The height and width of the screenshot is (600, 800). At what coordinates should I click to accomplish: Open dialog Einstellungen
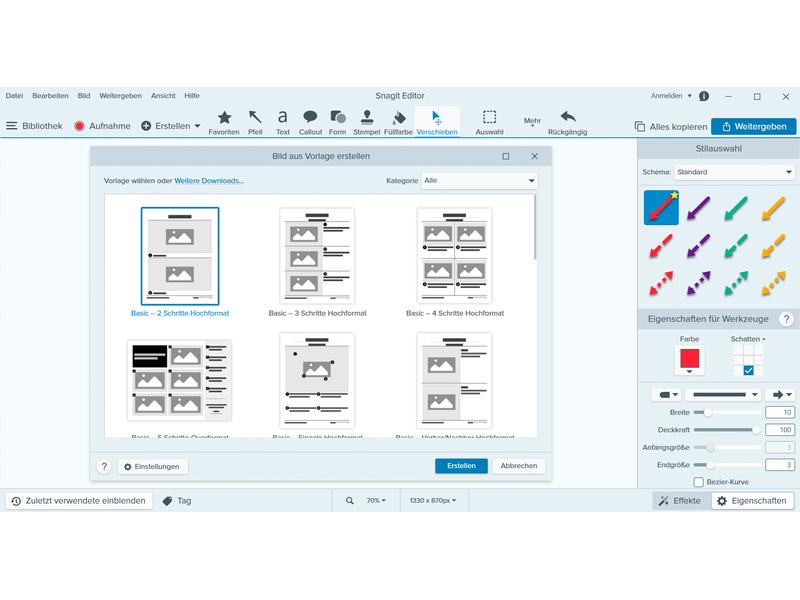coord(152,466)
